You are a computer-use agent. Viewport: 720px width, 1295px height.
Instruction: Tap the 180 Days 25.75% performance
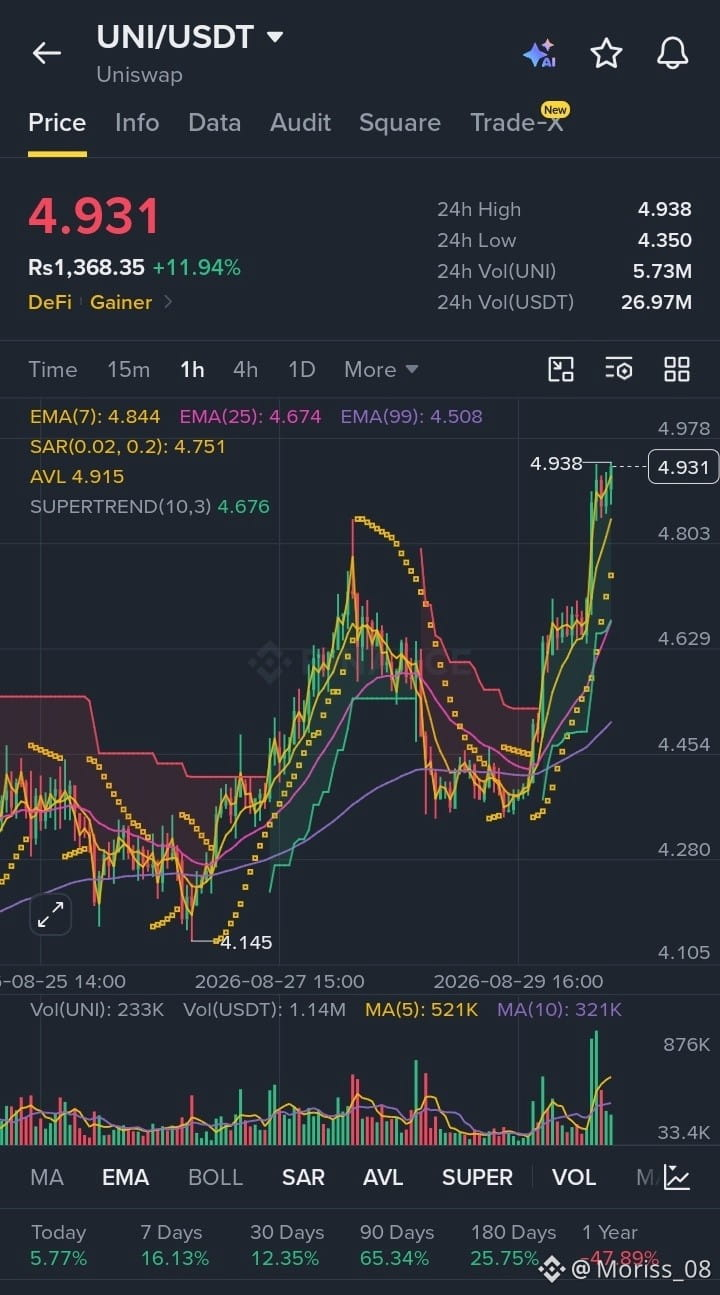click(512, 1245)
